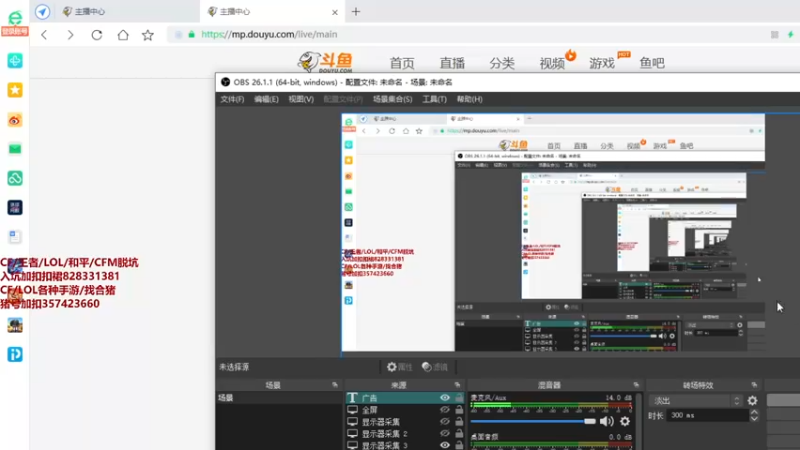Viewport: 800px width, 450px height.
Task: Toggle visibility of 全屏 source
Action: click(445, 410)
